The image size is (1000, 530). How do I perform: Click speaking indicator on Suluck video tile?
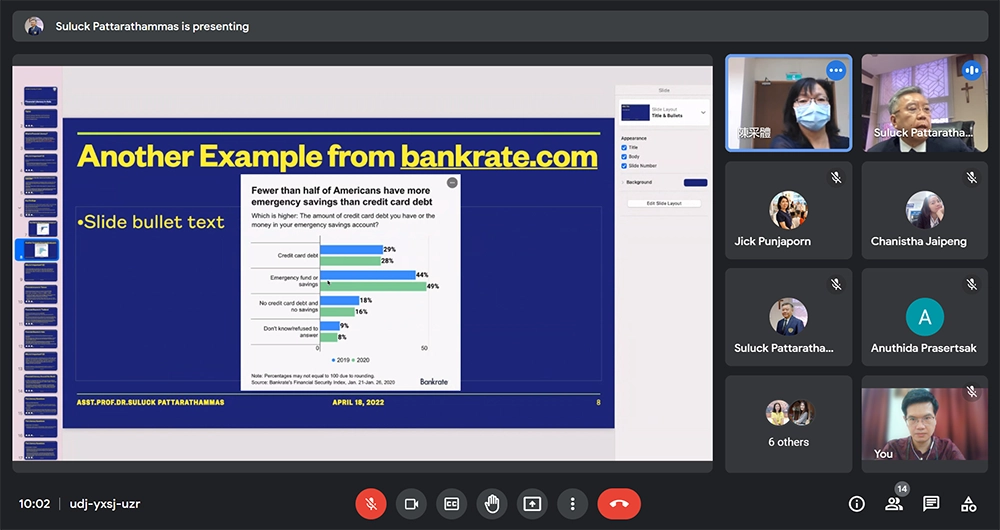click(x=971, y=70)
